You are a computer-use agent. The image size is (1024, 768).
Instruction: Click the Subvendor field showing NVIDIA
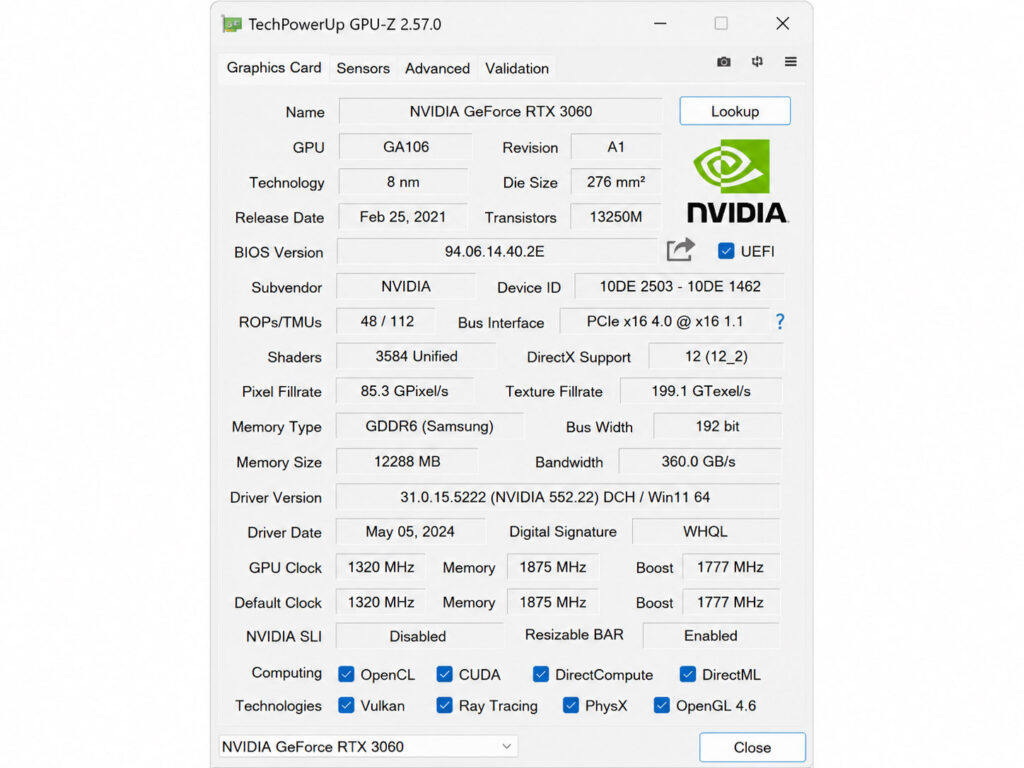(406, 287)
